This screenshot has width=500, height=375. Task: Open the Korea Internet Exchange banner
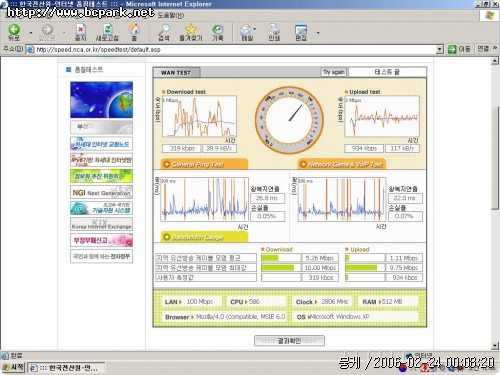tap(101, 224)
